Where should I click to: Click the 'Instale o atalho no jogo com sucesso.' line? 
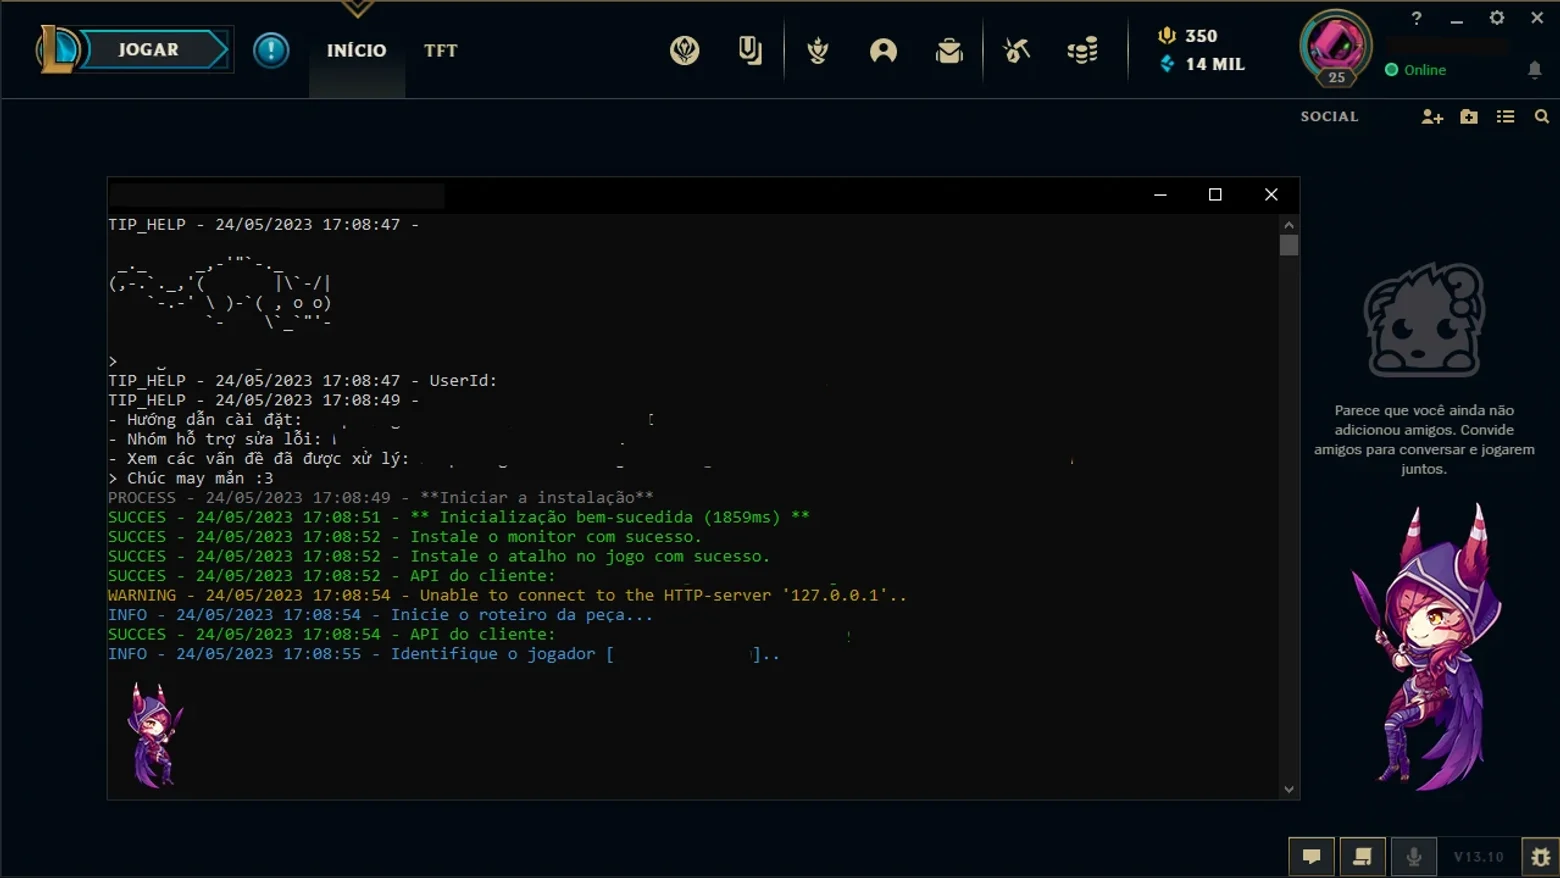pyautogui.click(x=439, y=556)
